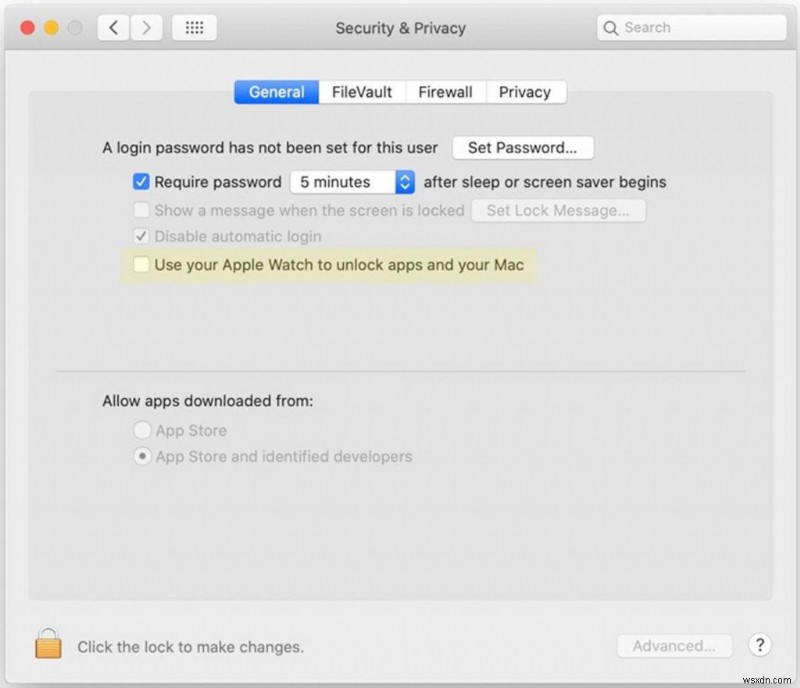
Task: Open the Privacy tab
Action: pyautogui.click(x=526, y=91)
